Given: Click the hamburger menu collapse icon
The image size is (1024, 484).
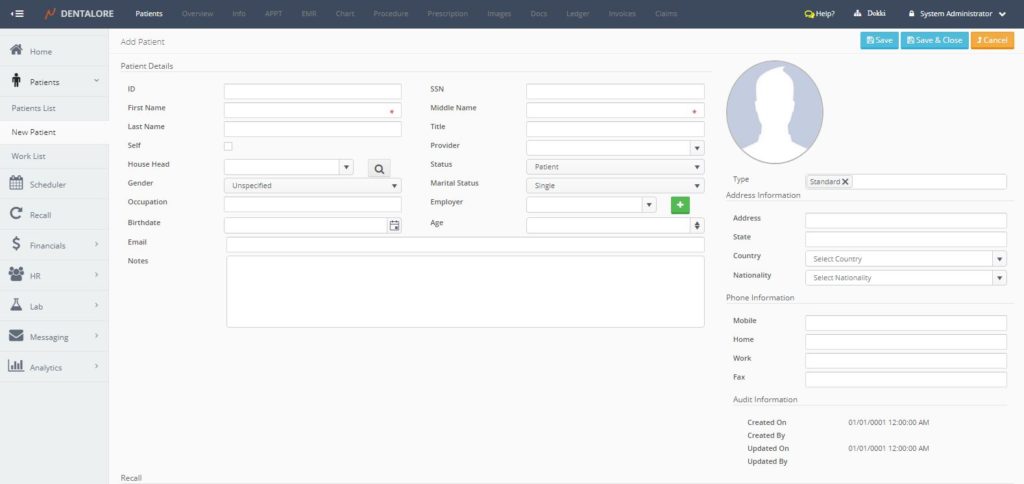Looking at the screenshot, I should click(x=18, y=14).
